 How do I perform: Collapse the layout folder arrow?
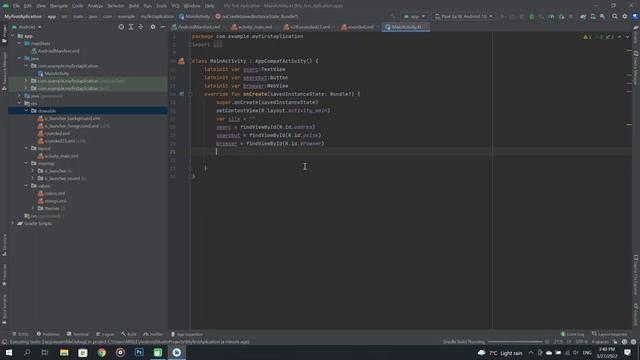[x=27, y=148]
